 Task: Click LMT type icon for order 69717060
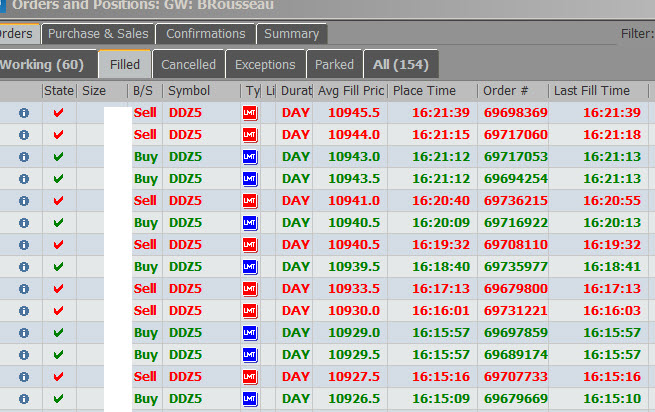click(x=250, y=135)
